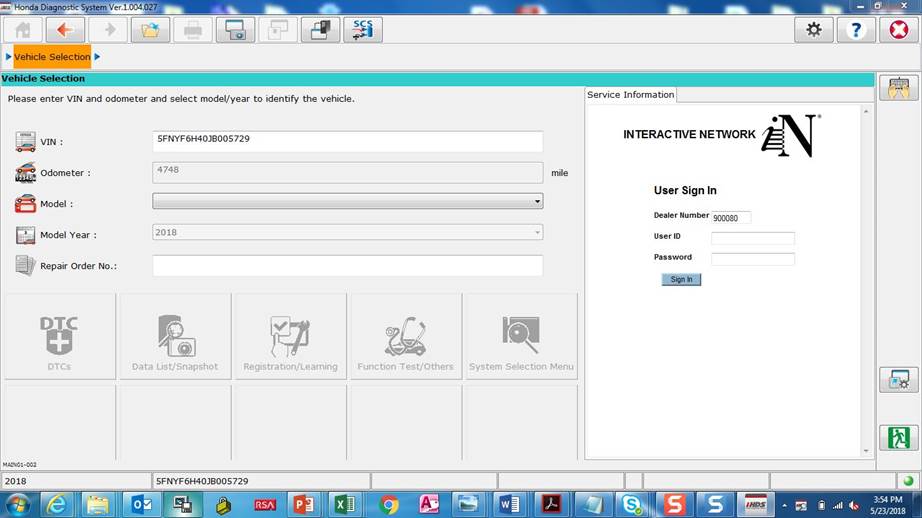Click into the Repair Order No. field
Image resolution: width=922 pixels, height=518 pixels.
(x=347, y=266)
